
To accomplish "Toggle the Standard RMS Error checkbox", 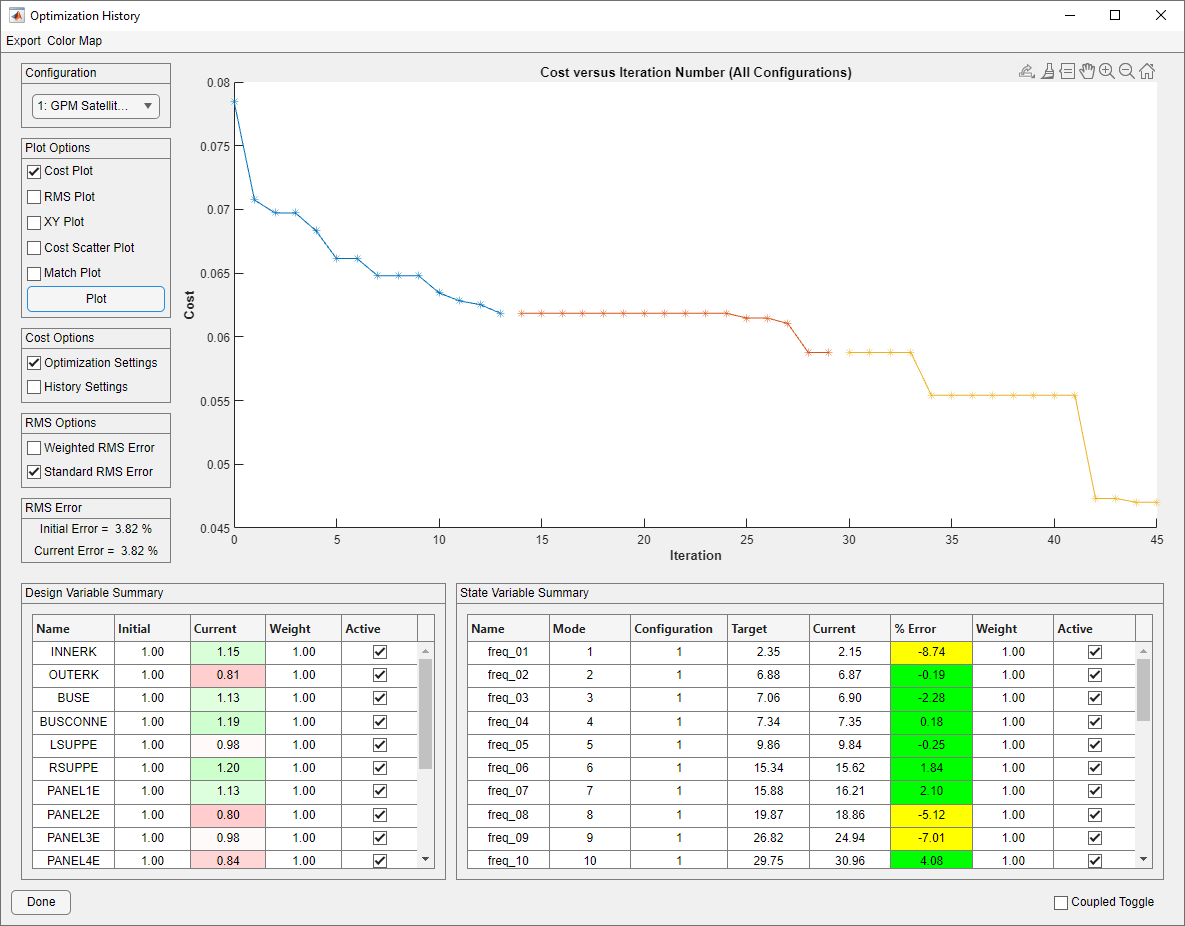I will (34, 472).
